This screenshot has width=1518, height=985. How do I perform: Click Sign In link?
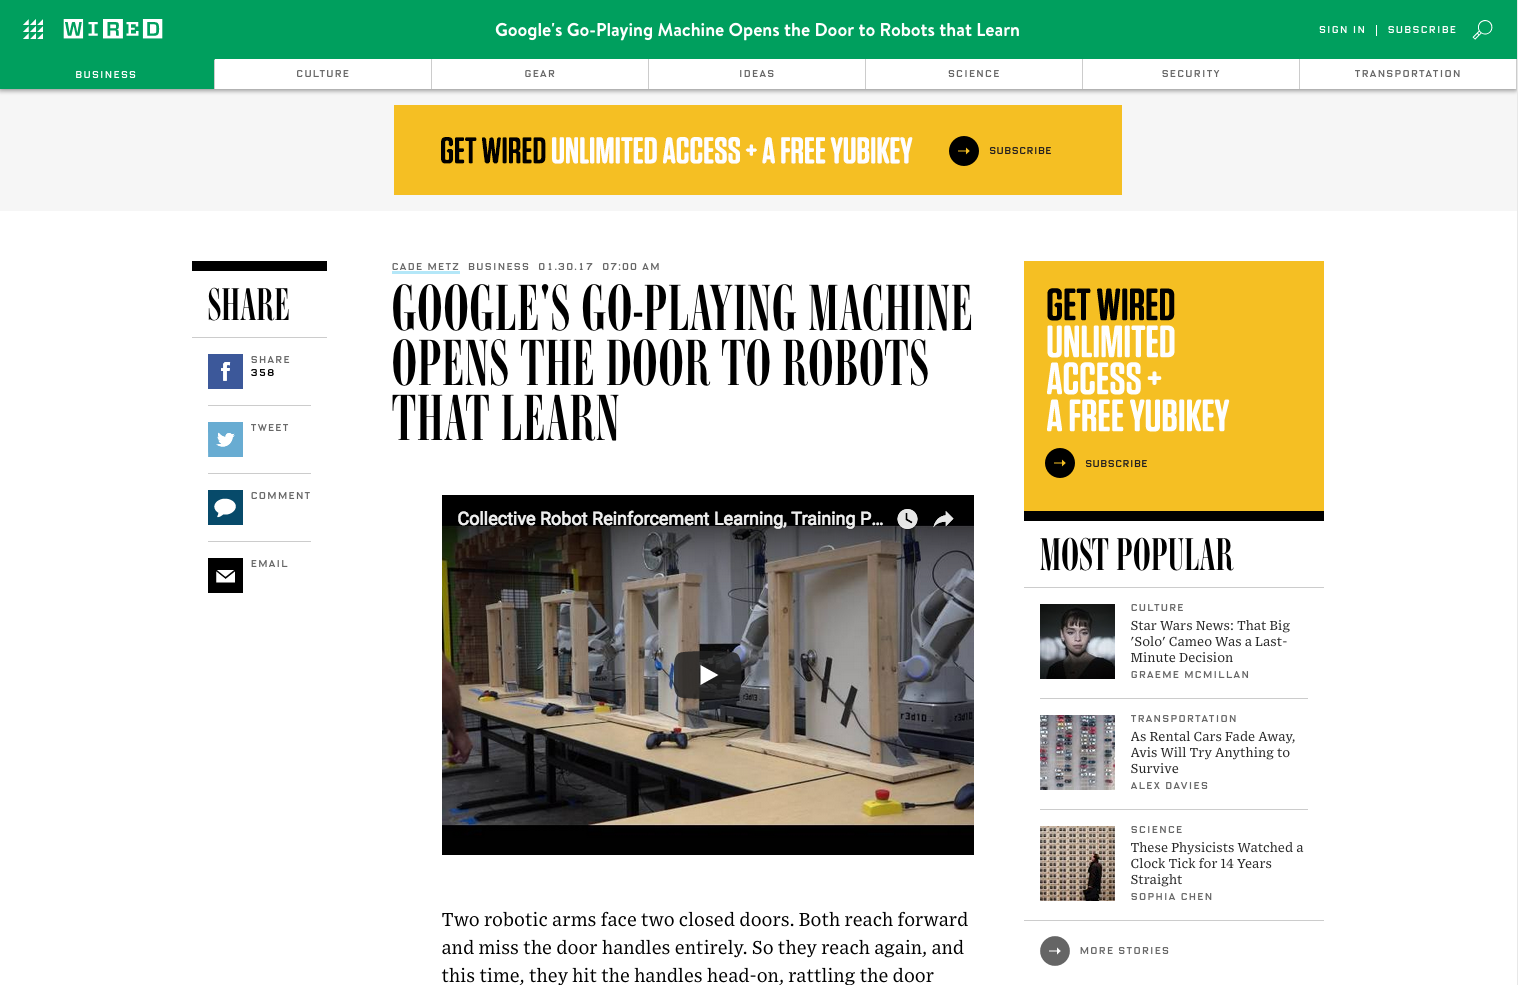point(1342,30)
